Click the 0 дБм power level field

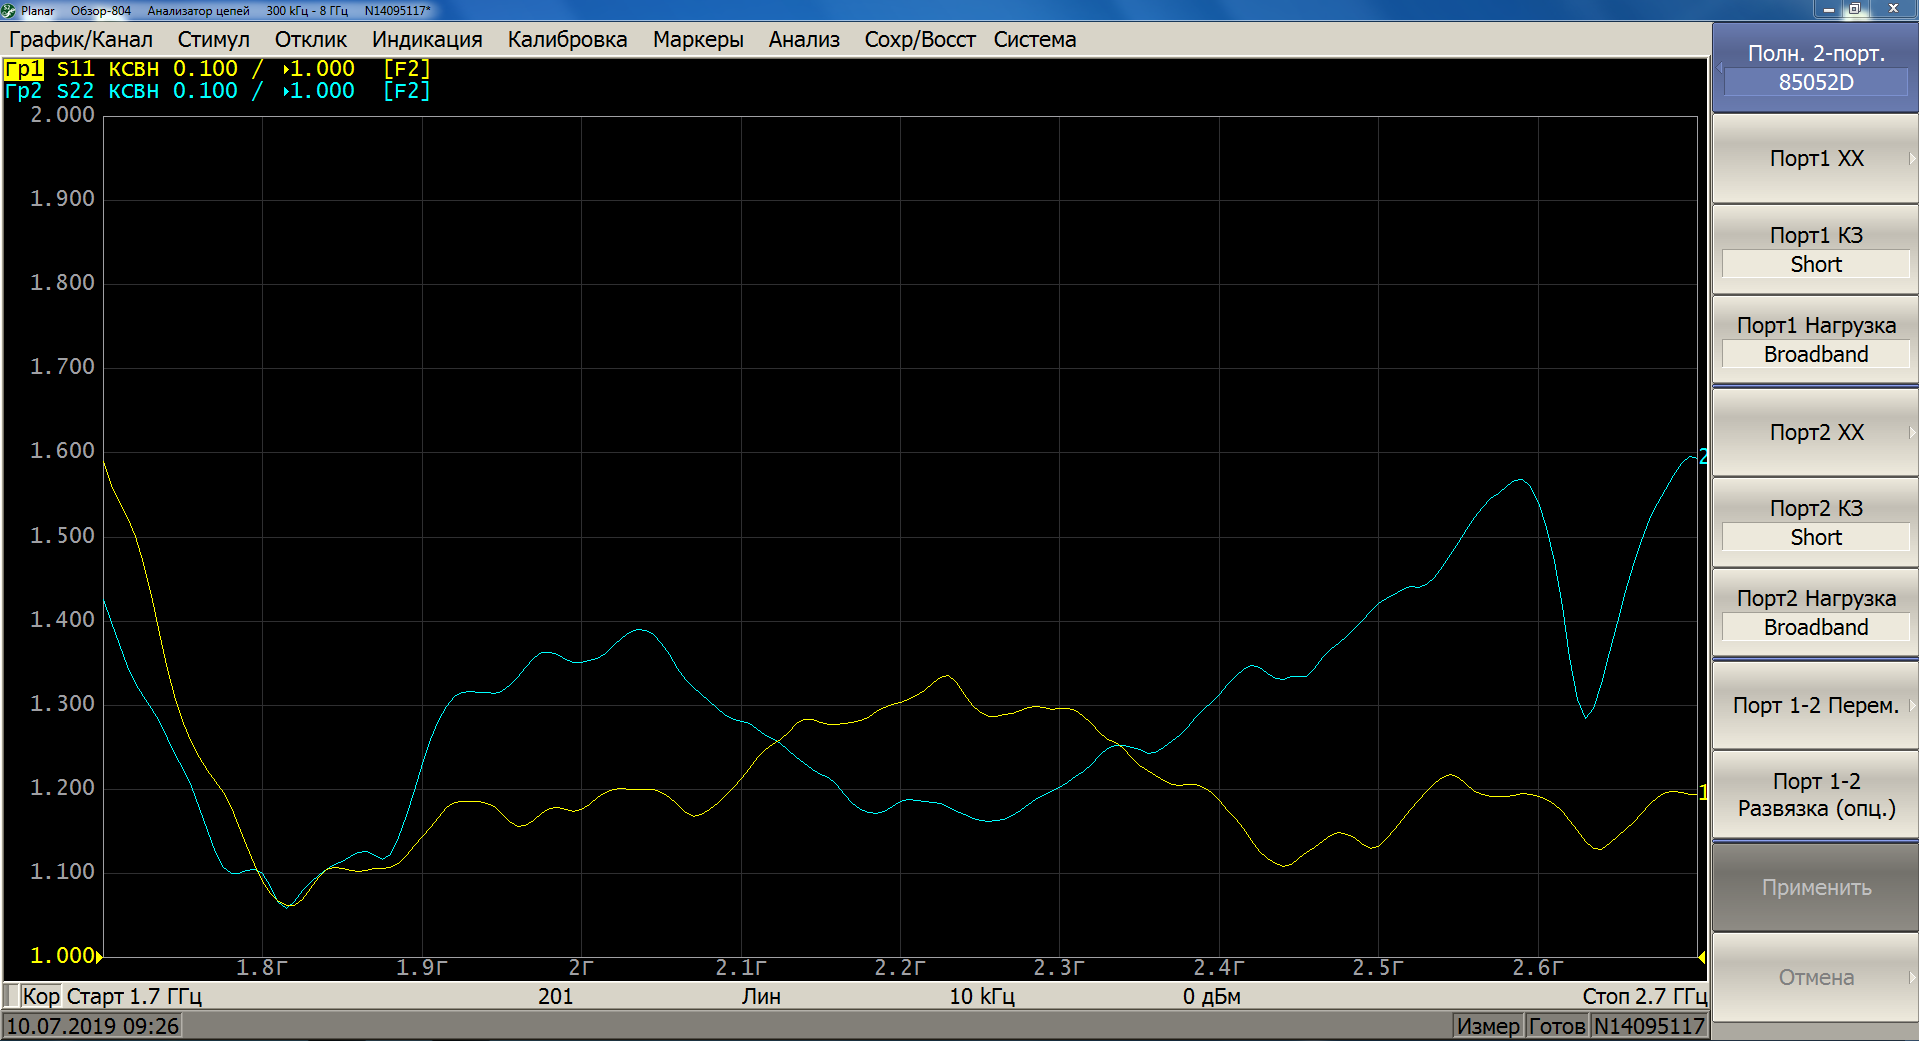1212,996
